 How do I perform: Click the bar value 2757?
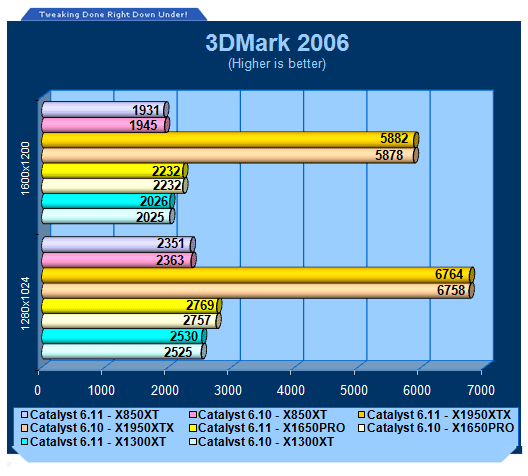click(197, 320)
